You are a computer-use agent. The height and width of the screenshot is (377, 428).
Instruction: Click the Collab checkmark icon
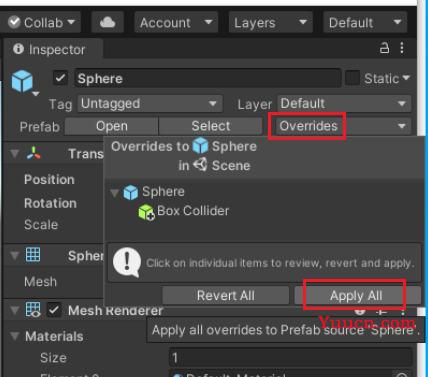coord(14,22)
